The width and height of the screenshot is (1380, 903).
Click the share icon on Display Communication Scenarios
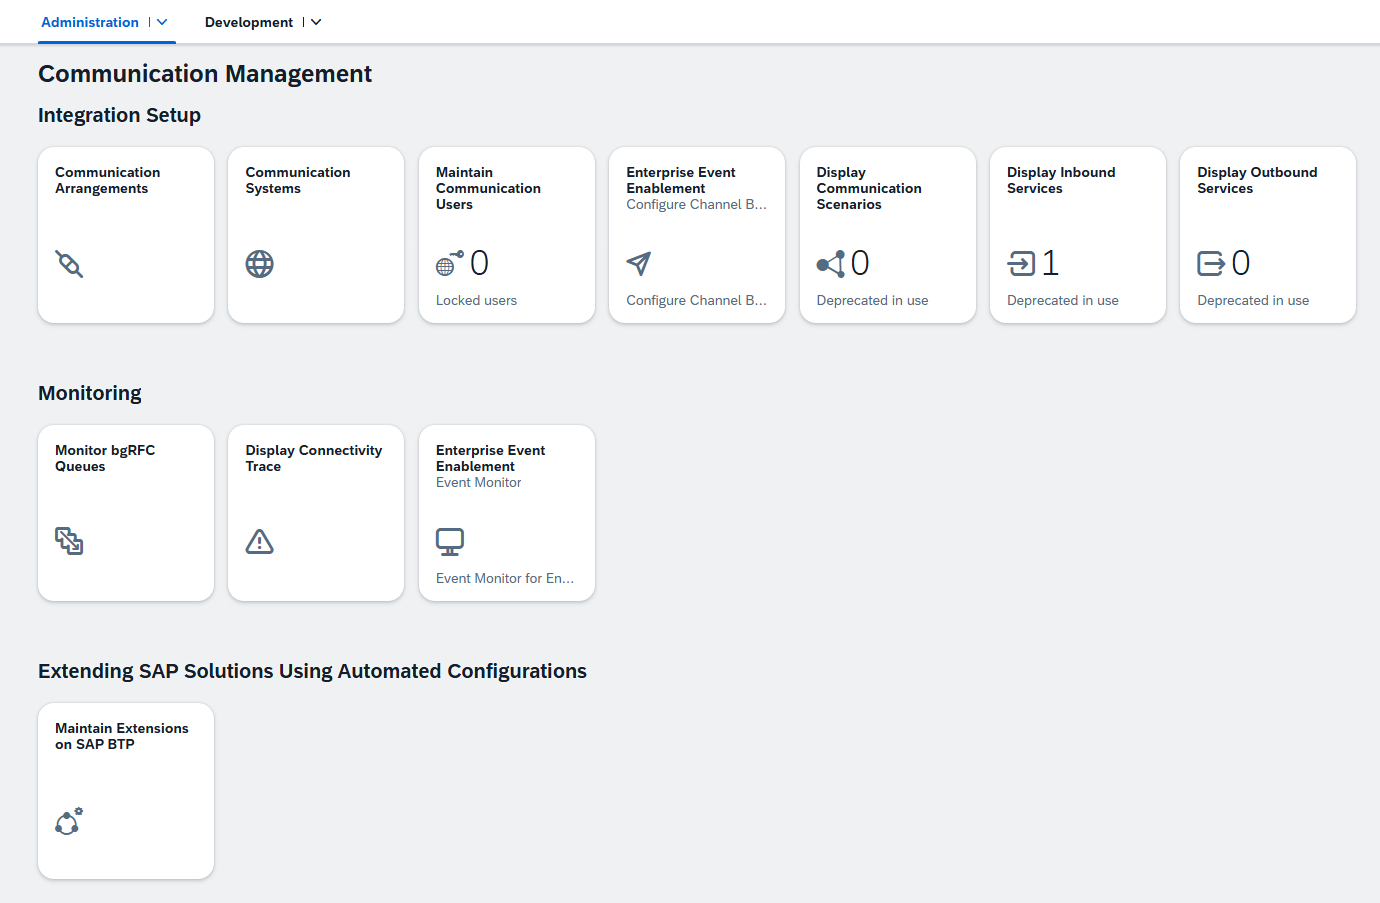coord(830,264)
